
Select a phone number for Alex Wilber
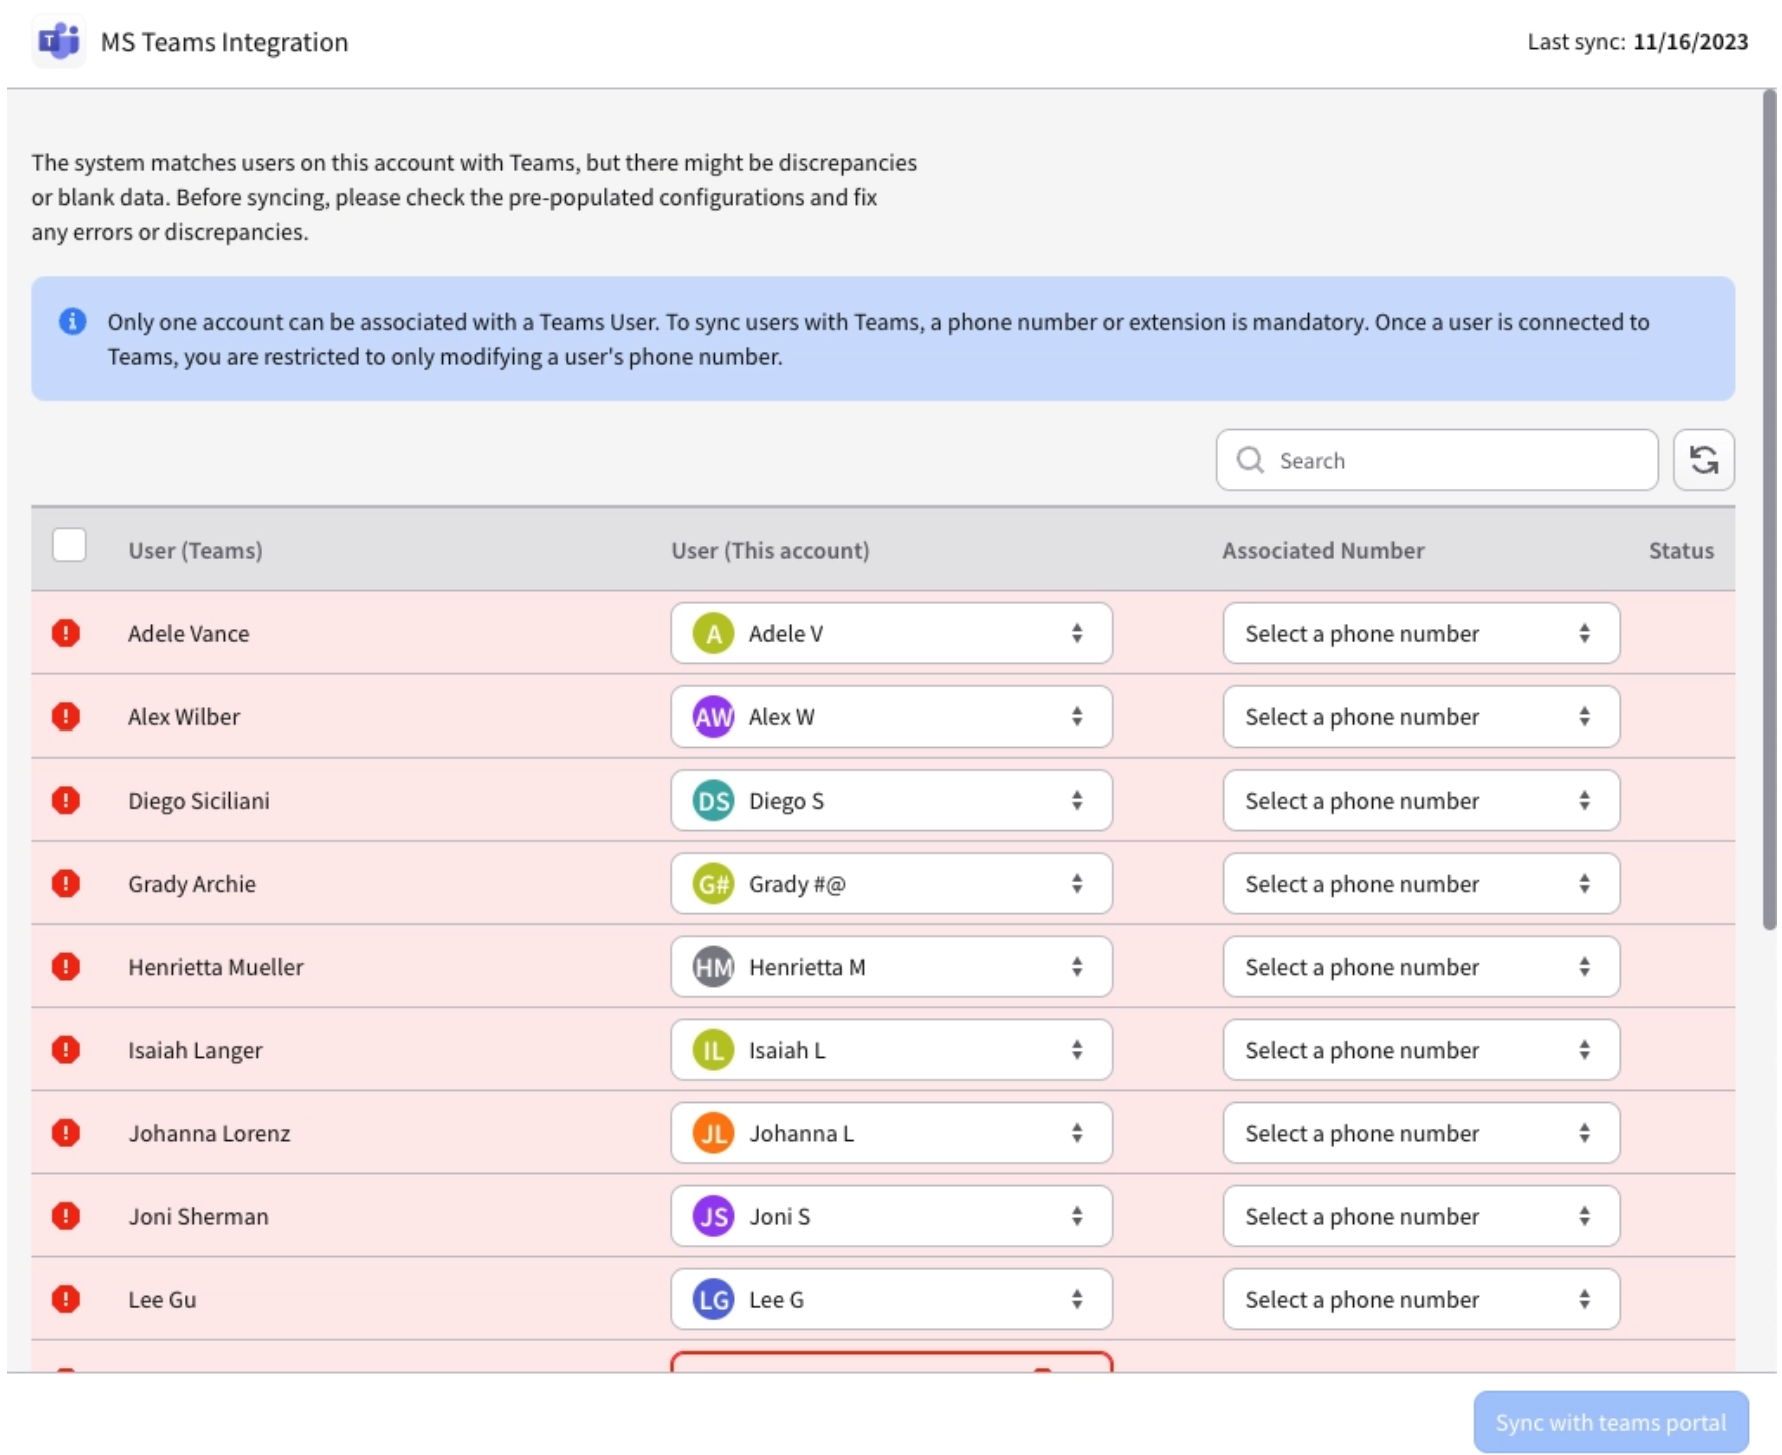1421,716
